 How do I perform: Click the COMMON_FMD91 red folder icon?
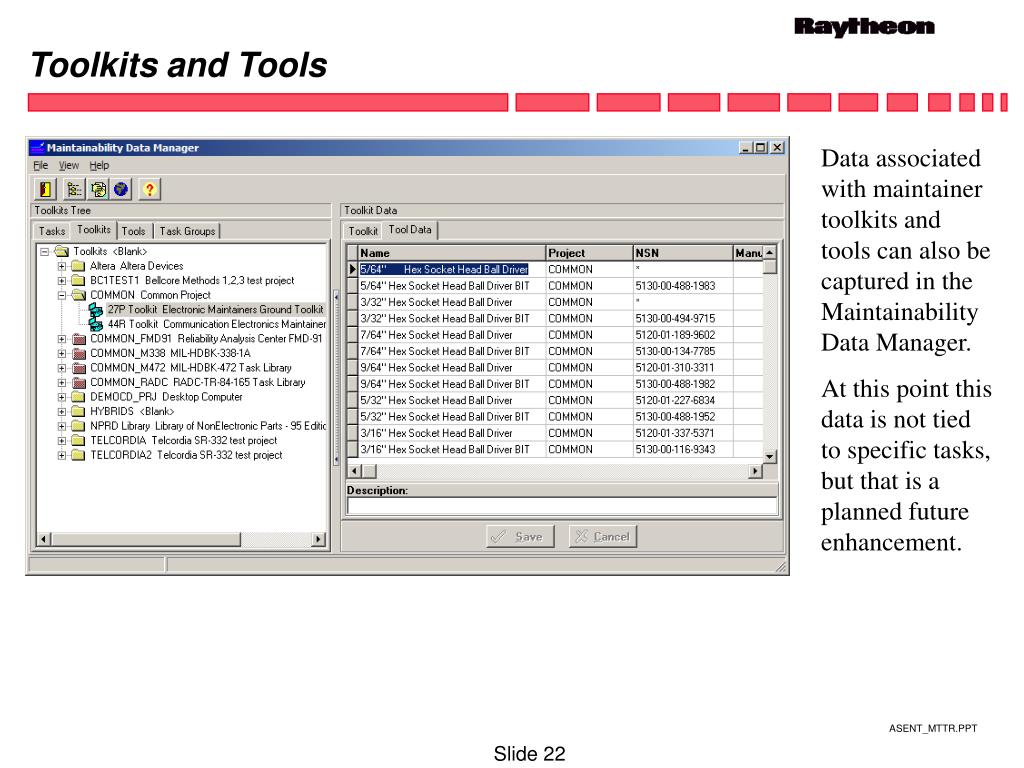[x=78, y=339]
